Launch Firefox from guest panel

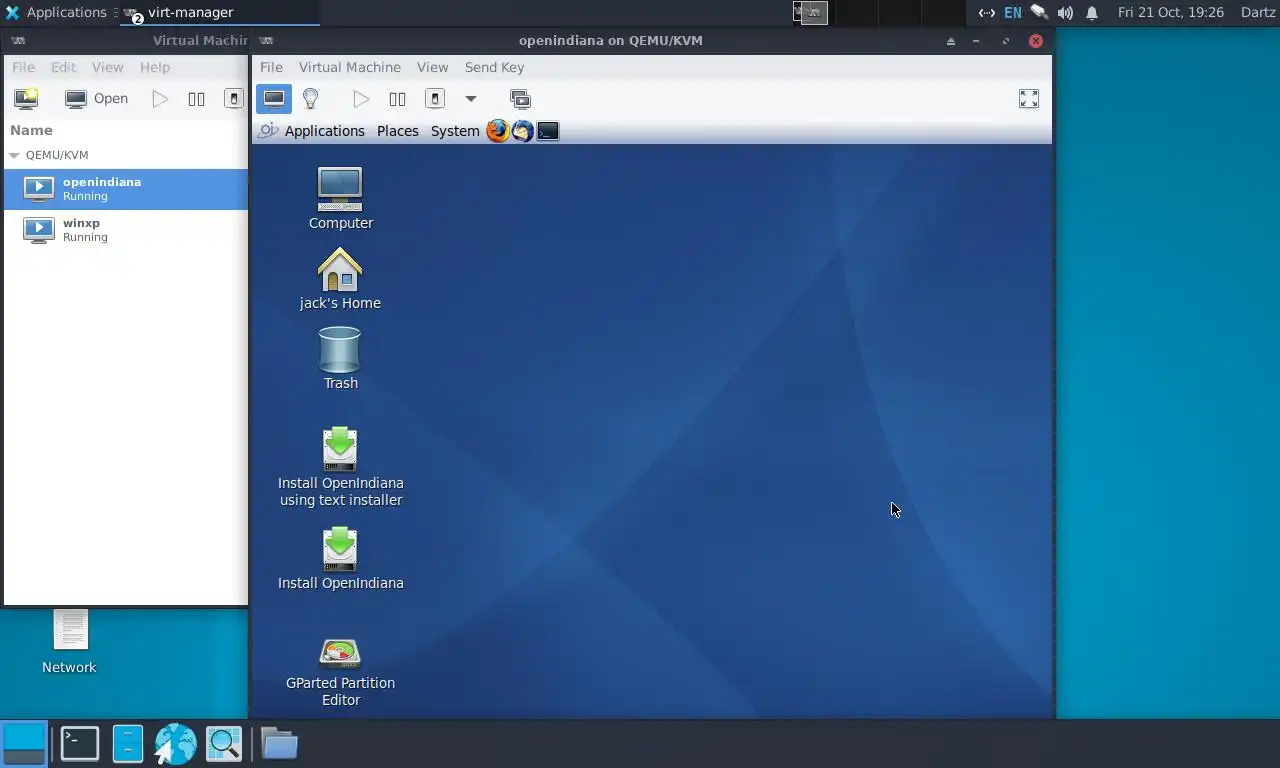coord(497,131)
